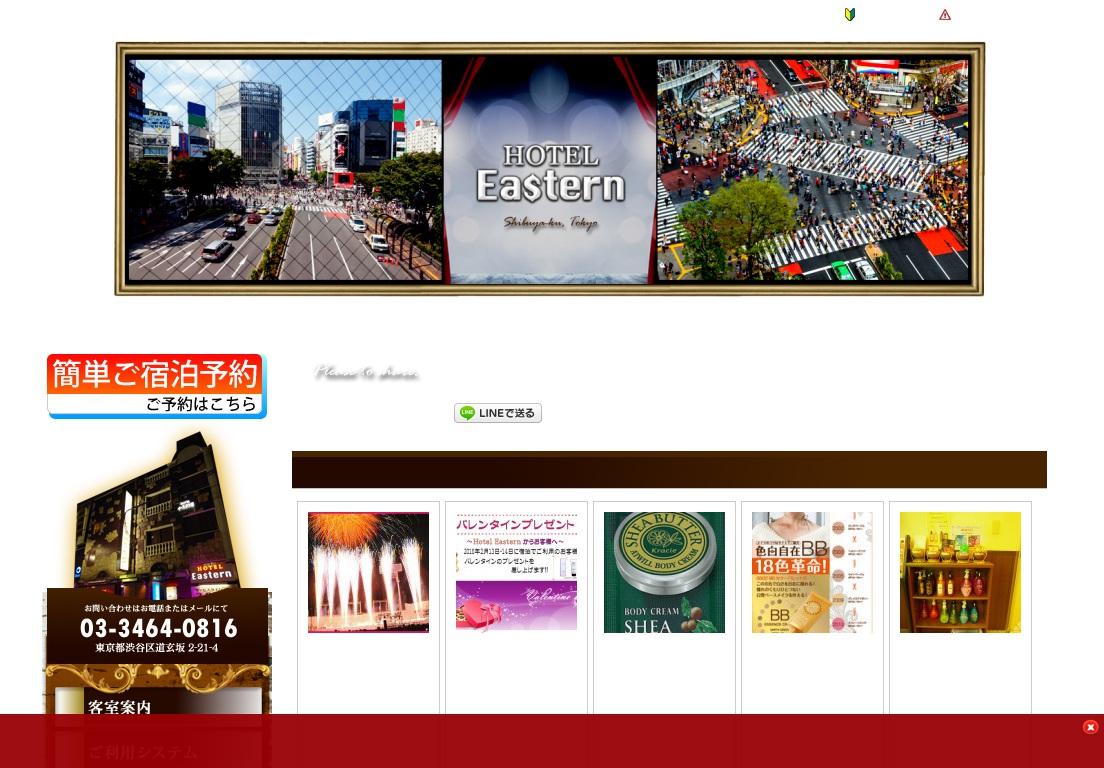
Task: Close the red bottom banner
Action: click(x=1090, y=727)
